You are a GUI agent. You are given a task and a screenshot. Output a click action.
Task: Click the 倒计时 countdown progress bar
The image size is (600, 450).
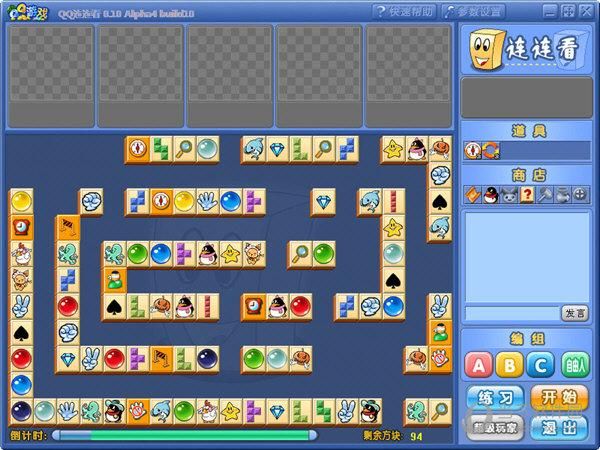[184, 435]
